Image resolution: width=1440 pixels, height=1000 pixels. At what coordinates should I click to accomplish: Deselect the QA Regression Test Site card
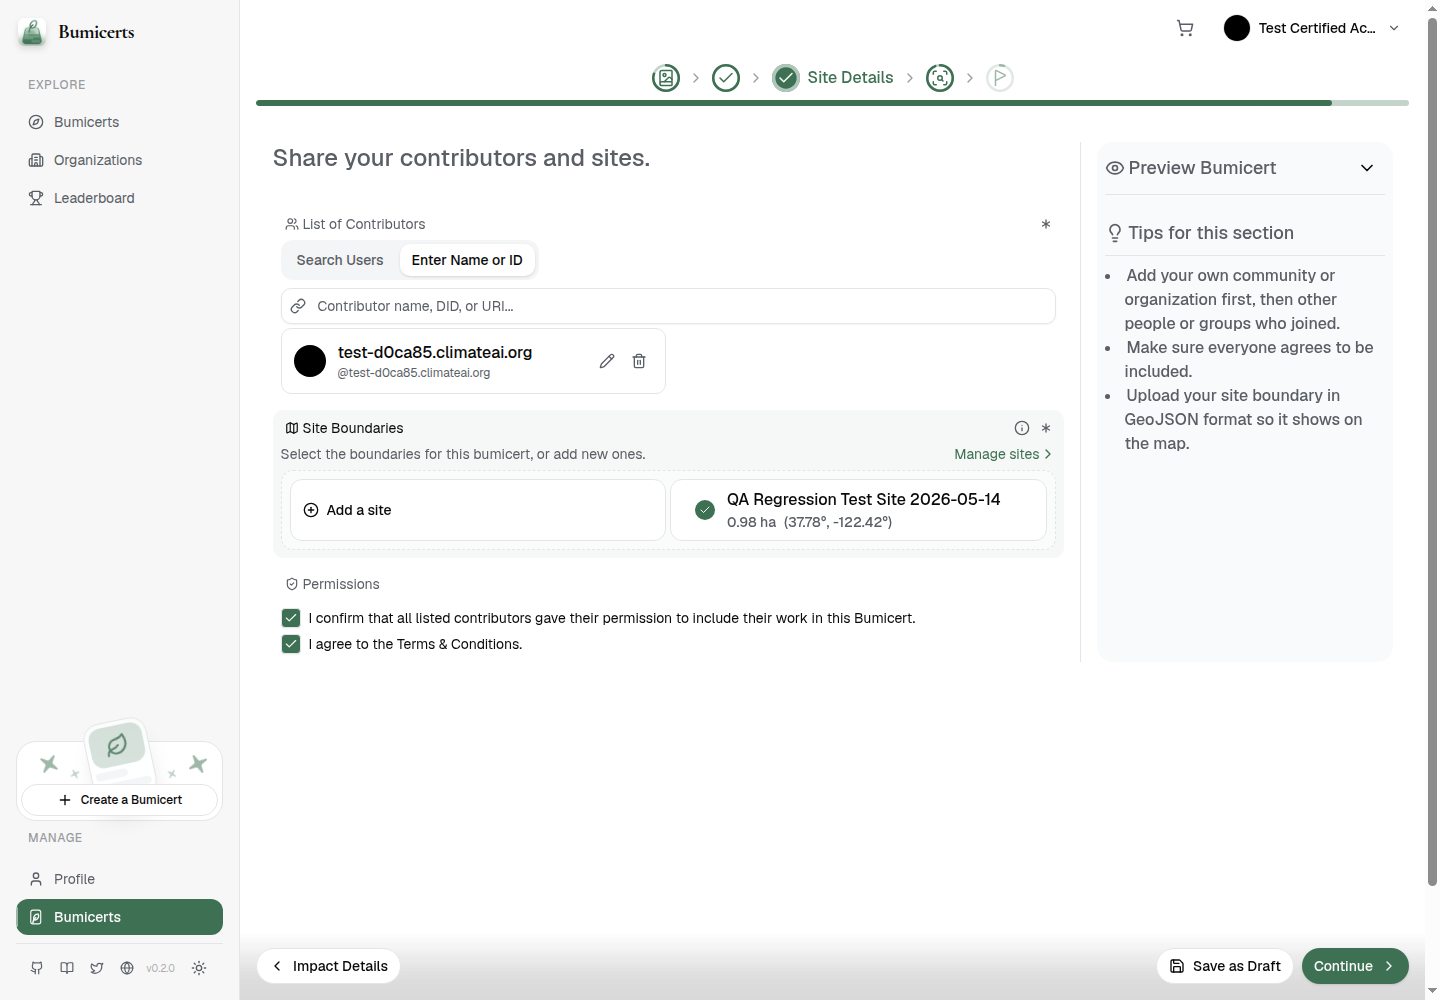858,510
